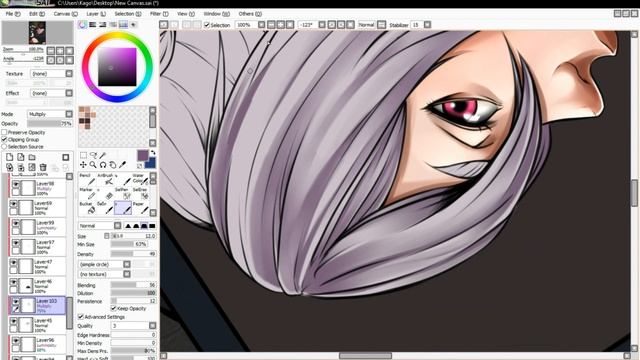Open the Others menu

(250, 14)
